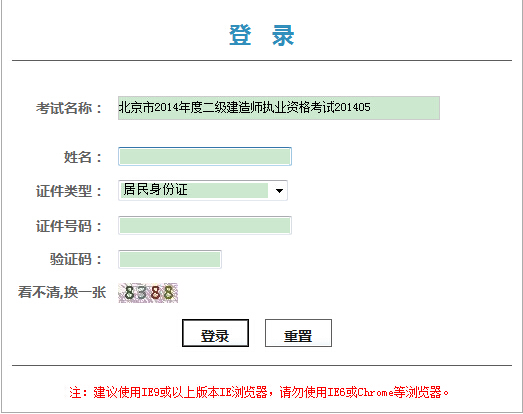Viewport: 523px width, 414px height.
Task: Click 居民身份证 text inside the dropdown
Action: [155, 189]
